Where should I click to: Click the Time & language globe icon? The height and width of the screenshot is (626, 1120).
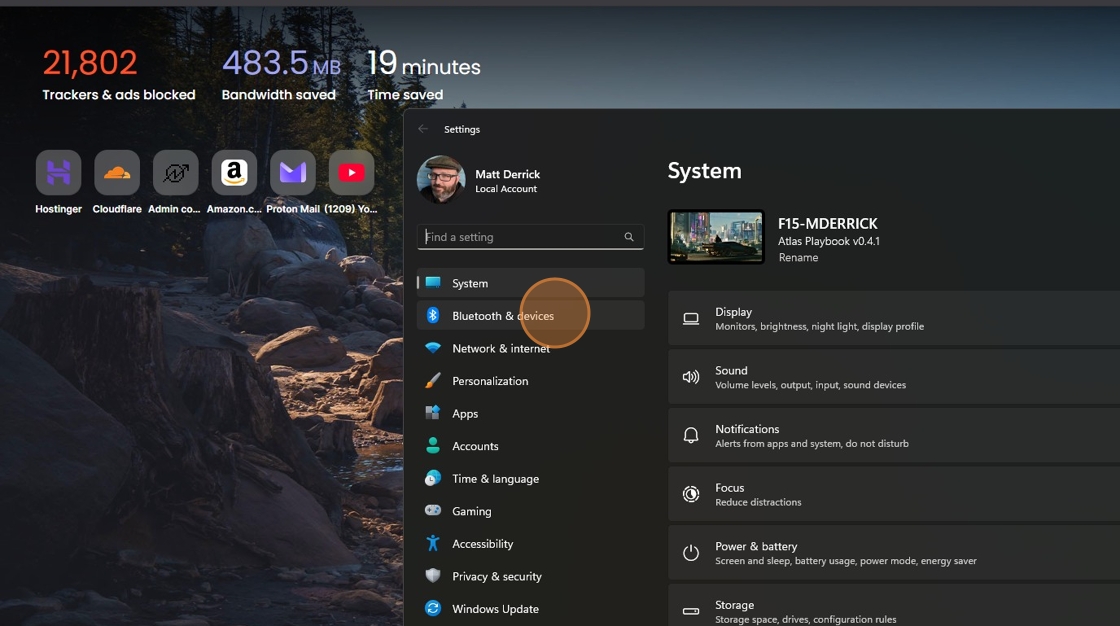tap(433, 478)
